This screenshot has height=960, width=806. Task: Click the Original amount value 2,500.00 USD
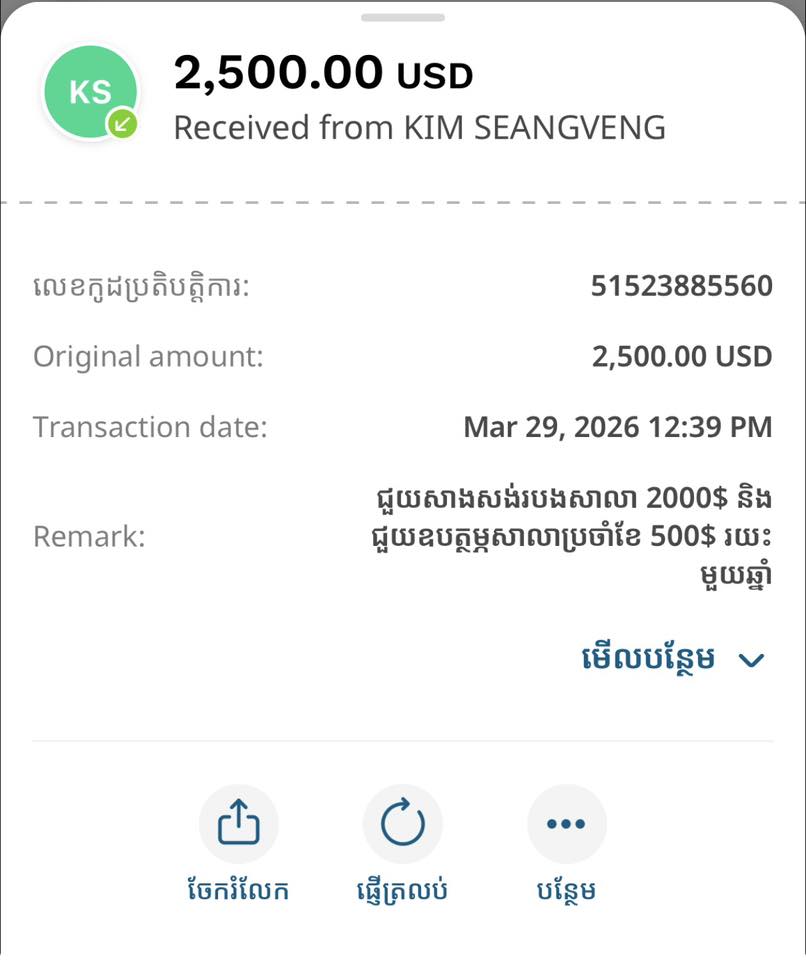point(681,357)
